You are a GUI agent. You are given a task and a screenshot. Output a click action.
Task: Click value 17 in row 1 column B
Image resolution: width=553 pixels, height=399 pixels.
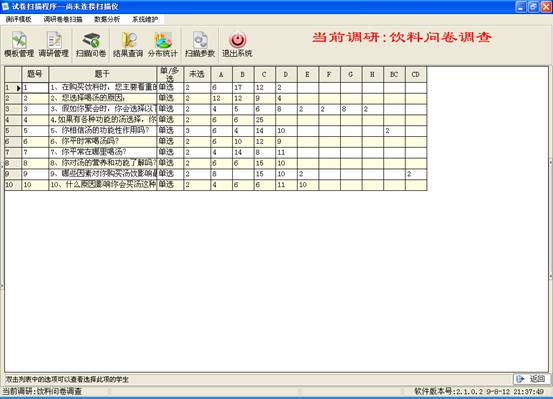click(243, 87)
